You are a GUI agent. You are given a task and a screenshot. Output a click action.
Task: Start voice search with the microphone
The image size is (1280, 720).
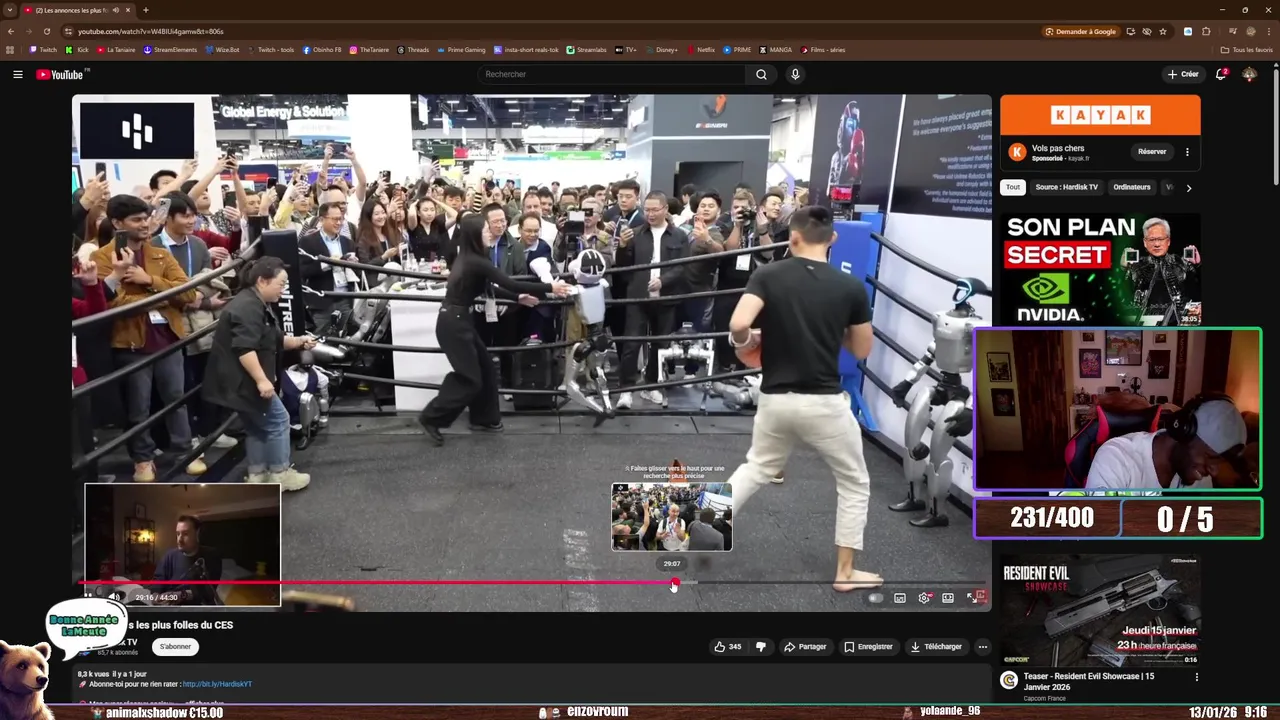[795, 74]
